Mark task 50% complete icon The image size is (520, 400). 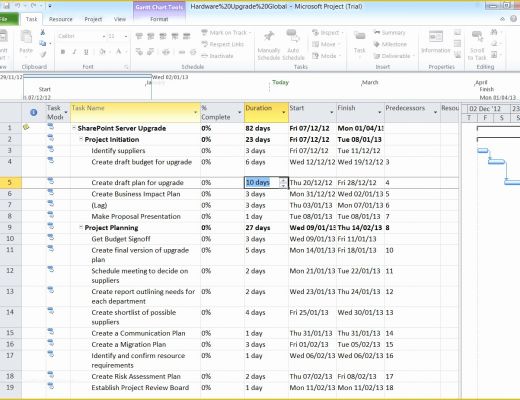163,36
